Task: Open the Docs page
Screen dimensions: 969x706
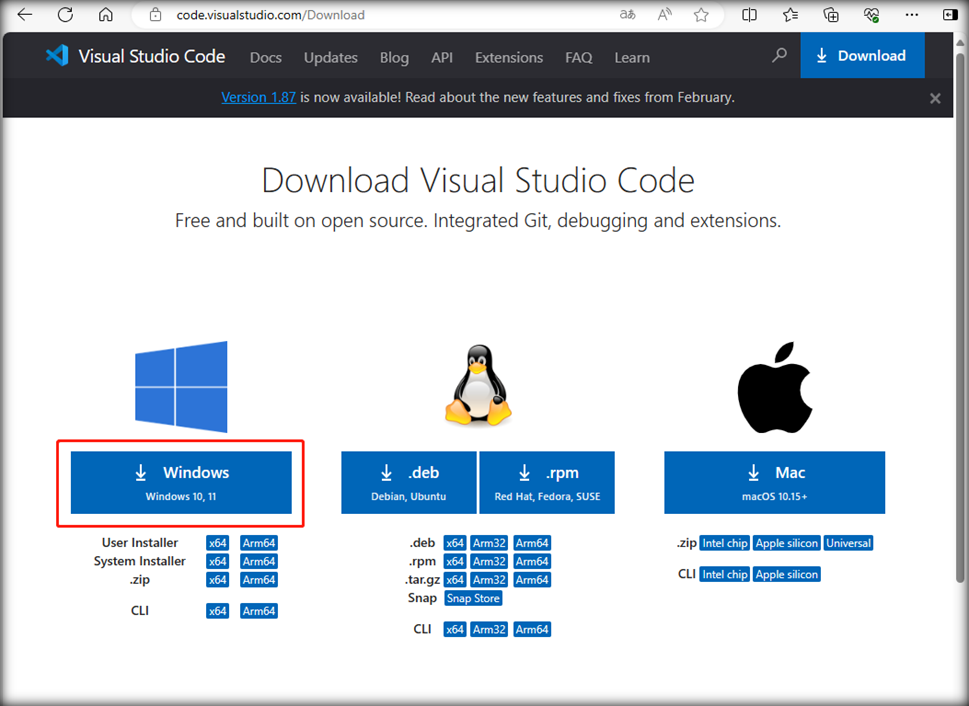Action: click(265, 57)
